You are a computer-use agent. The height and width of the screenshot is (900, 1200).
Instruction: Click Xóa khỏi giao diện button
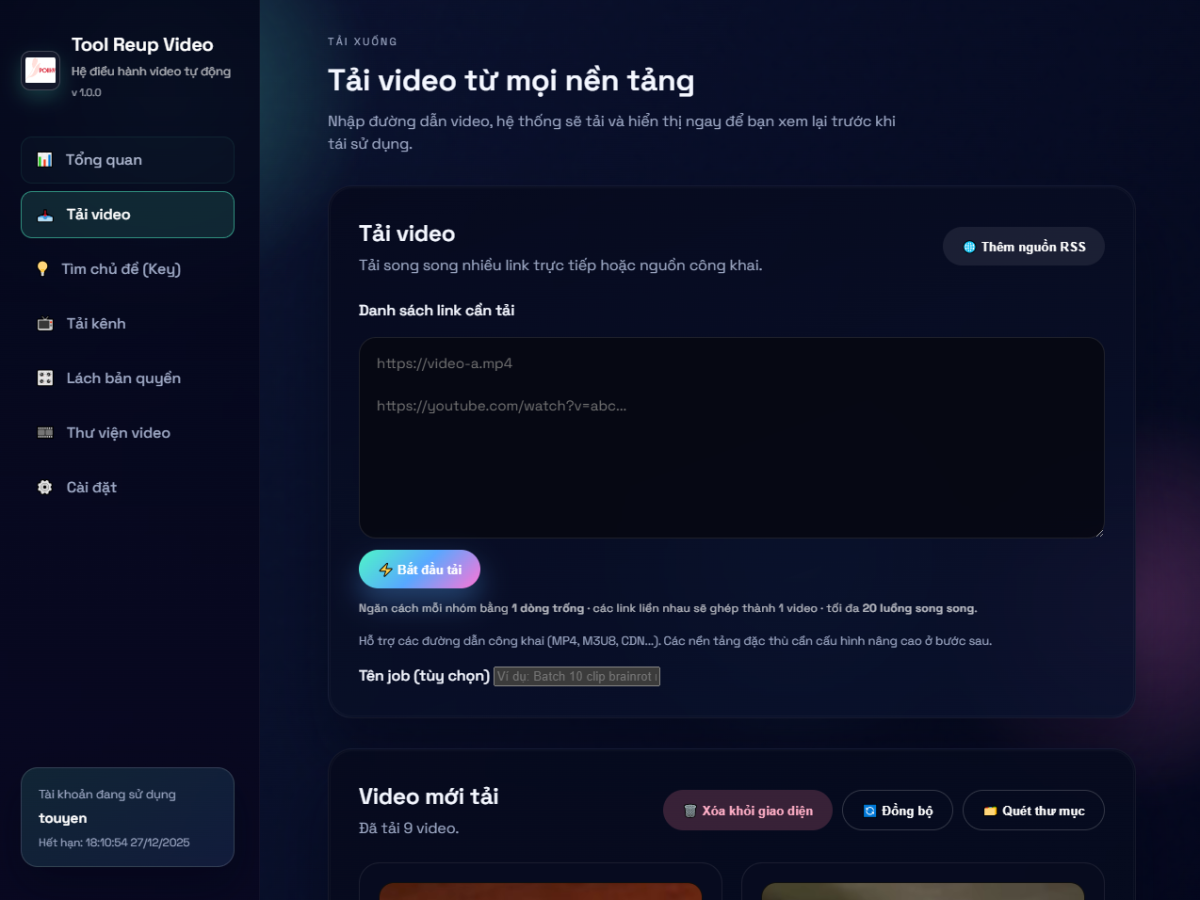pyautogui.click(x=747, y=811)
